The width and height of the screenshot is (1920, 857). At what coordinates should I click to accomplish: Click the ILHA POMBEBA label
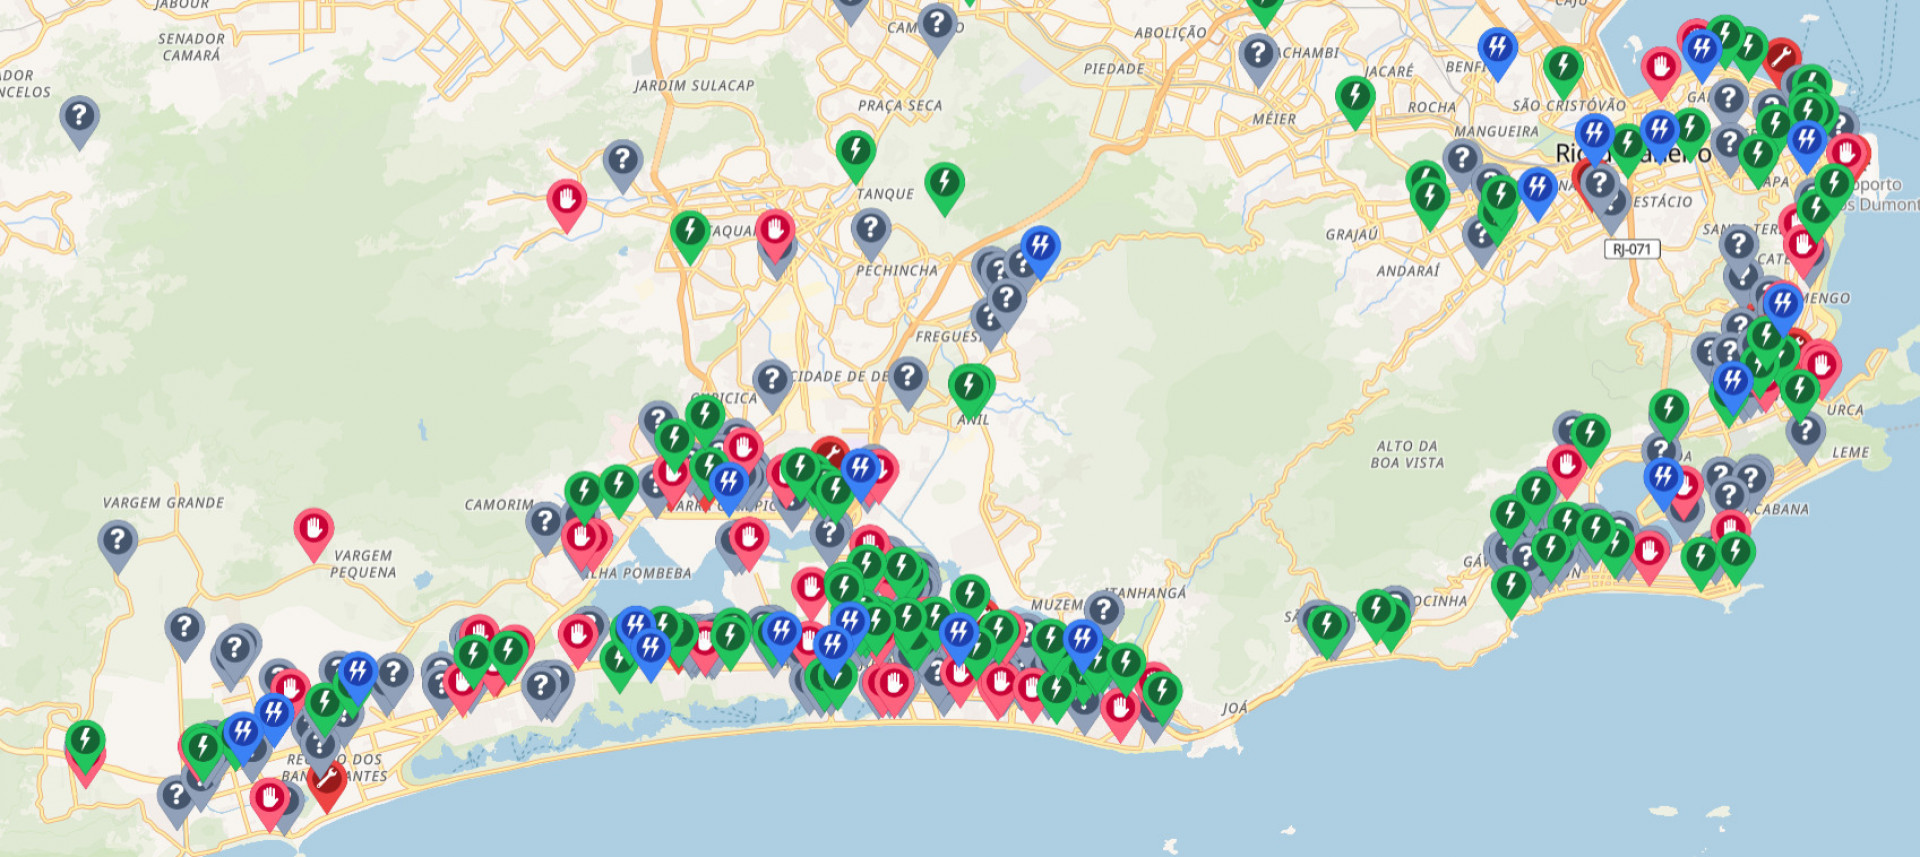pos(640,573)
